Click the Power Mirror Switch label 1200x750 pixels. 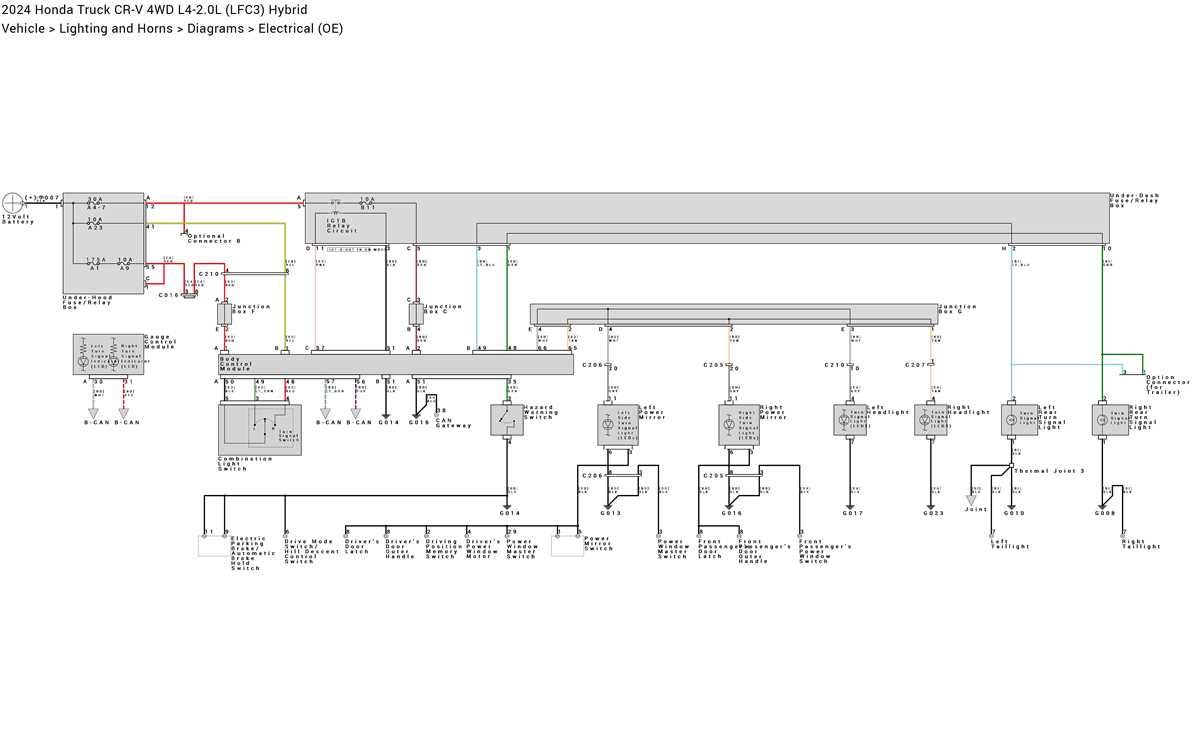pyautogui.click(x=599, y=544)
